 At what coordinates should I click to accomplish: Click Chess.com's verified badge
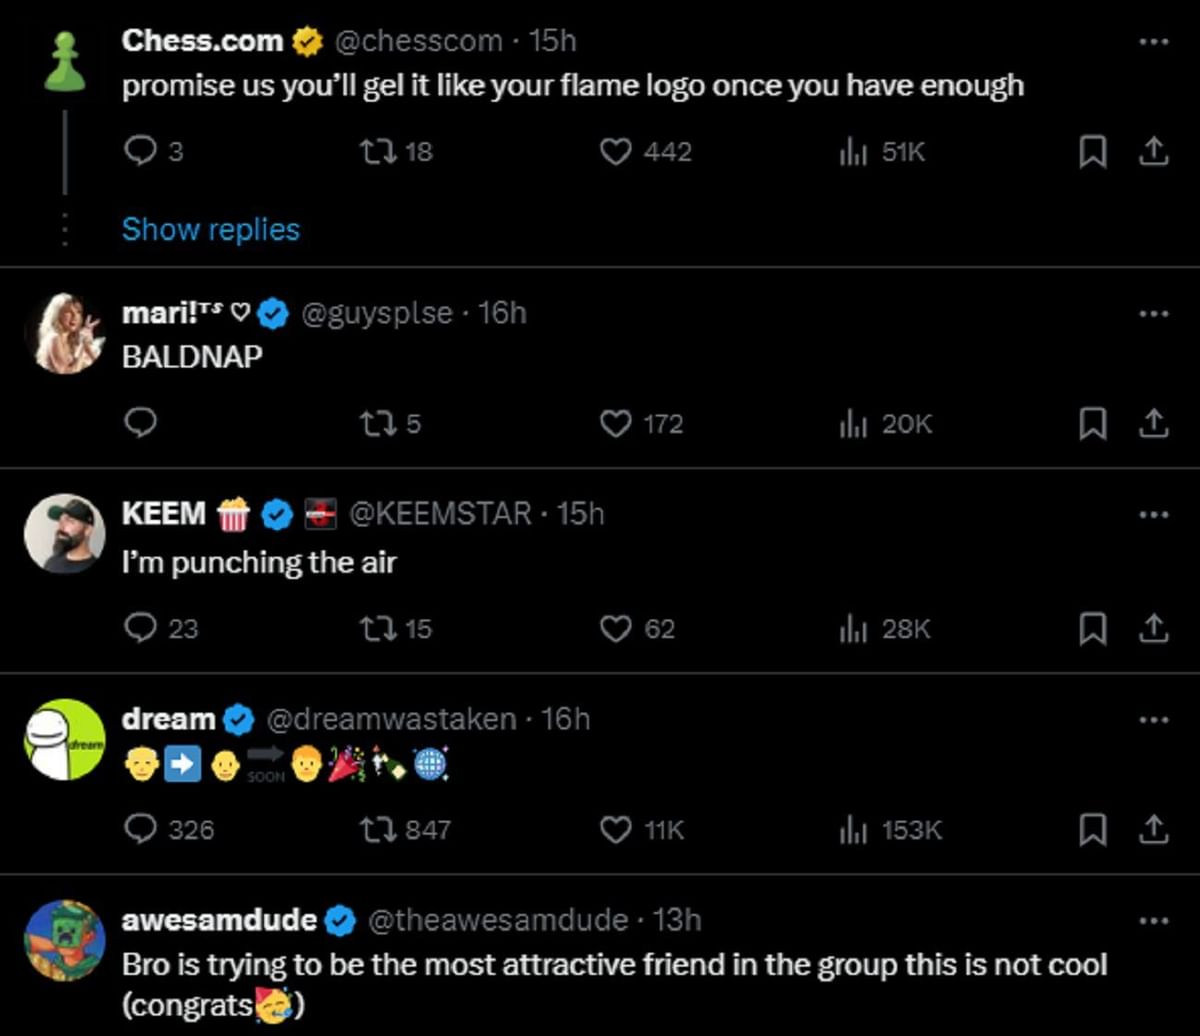(x=306, y=41)
